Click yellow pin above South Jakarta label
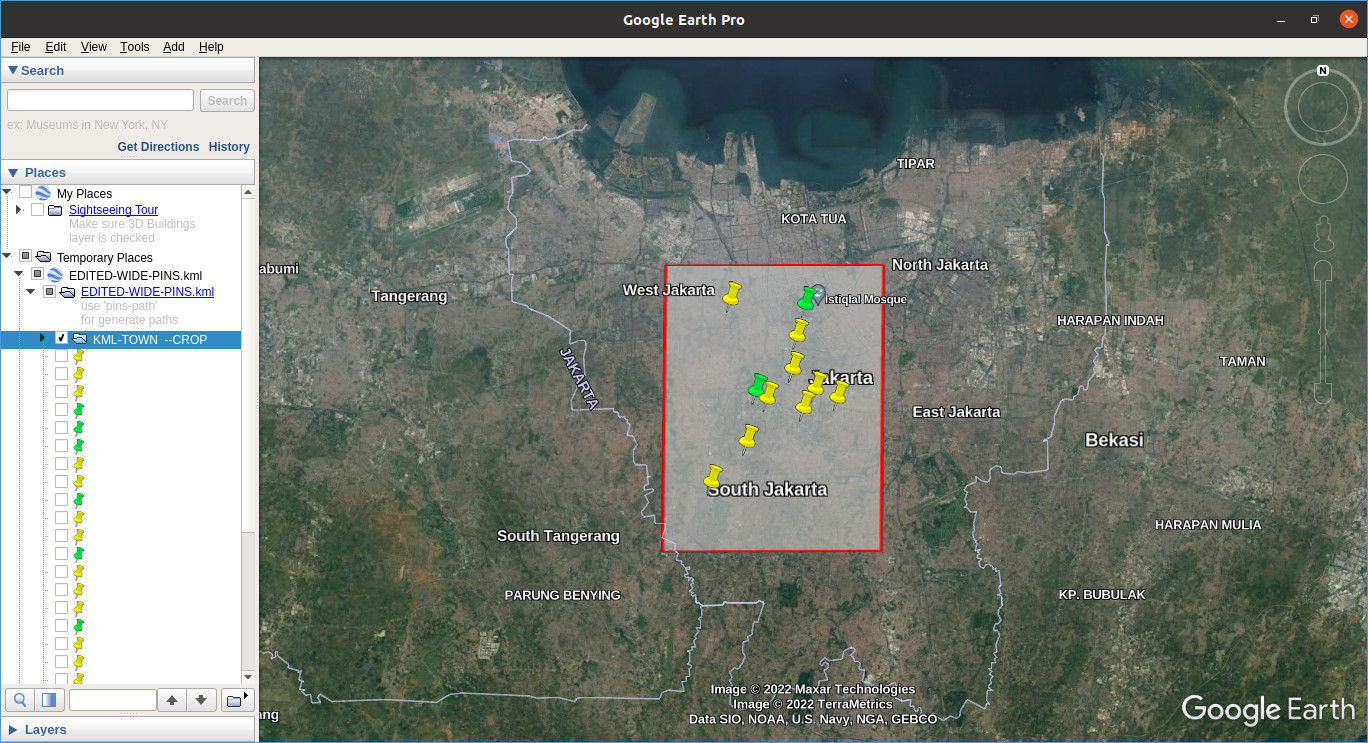Viewport: 1368px width, 743px height. point(713,476)
